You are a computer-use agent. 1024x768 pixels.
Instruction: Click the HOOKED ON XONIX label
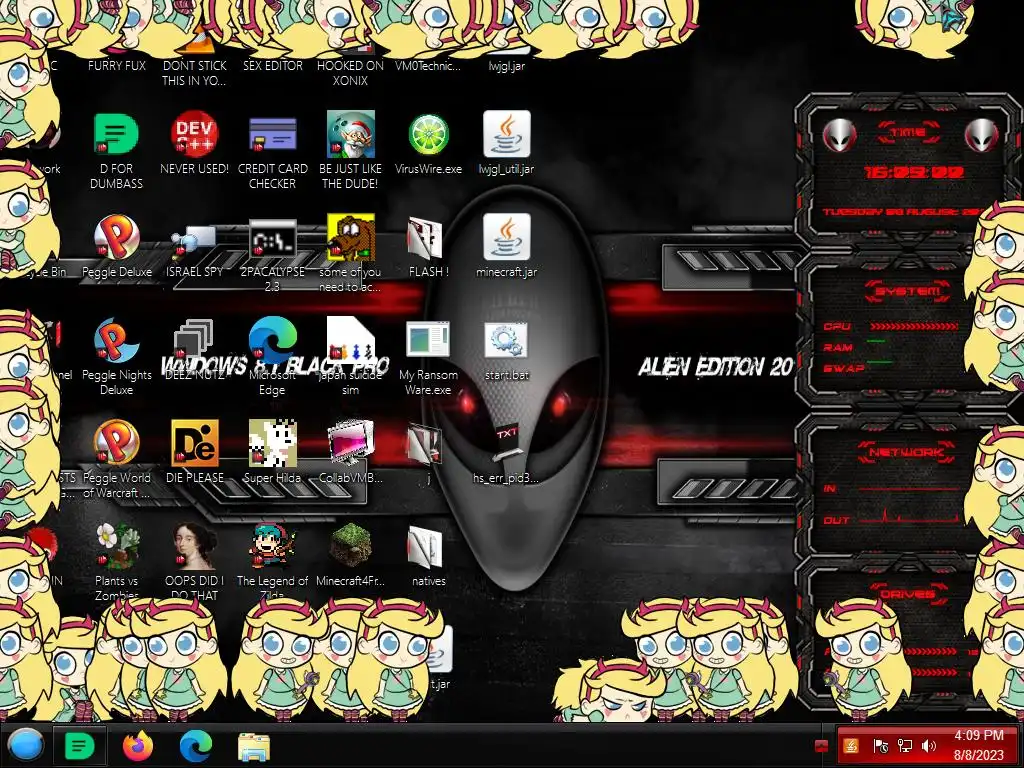click(x=350, y=73)
